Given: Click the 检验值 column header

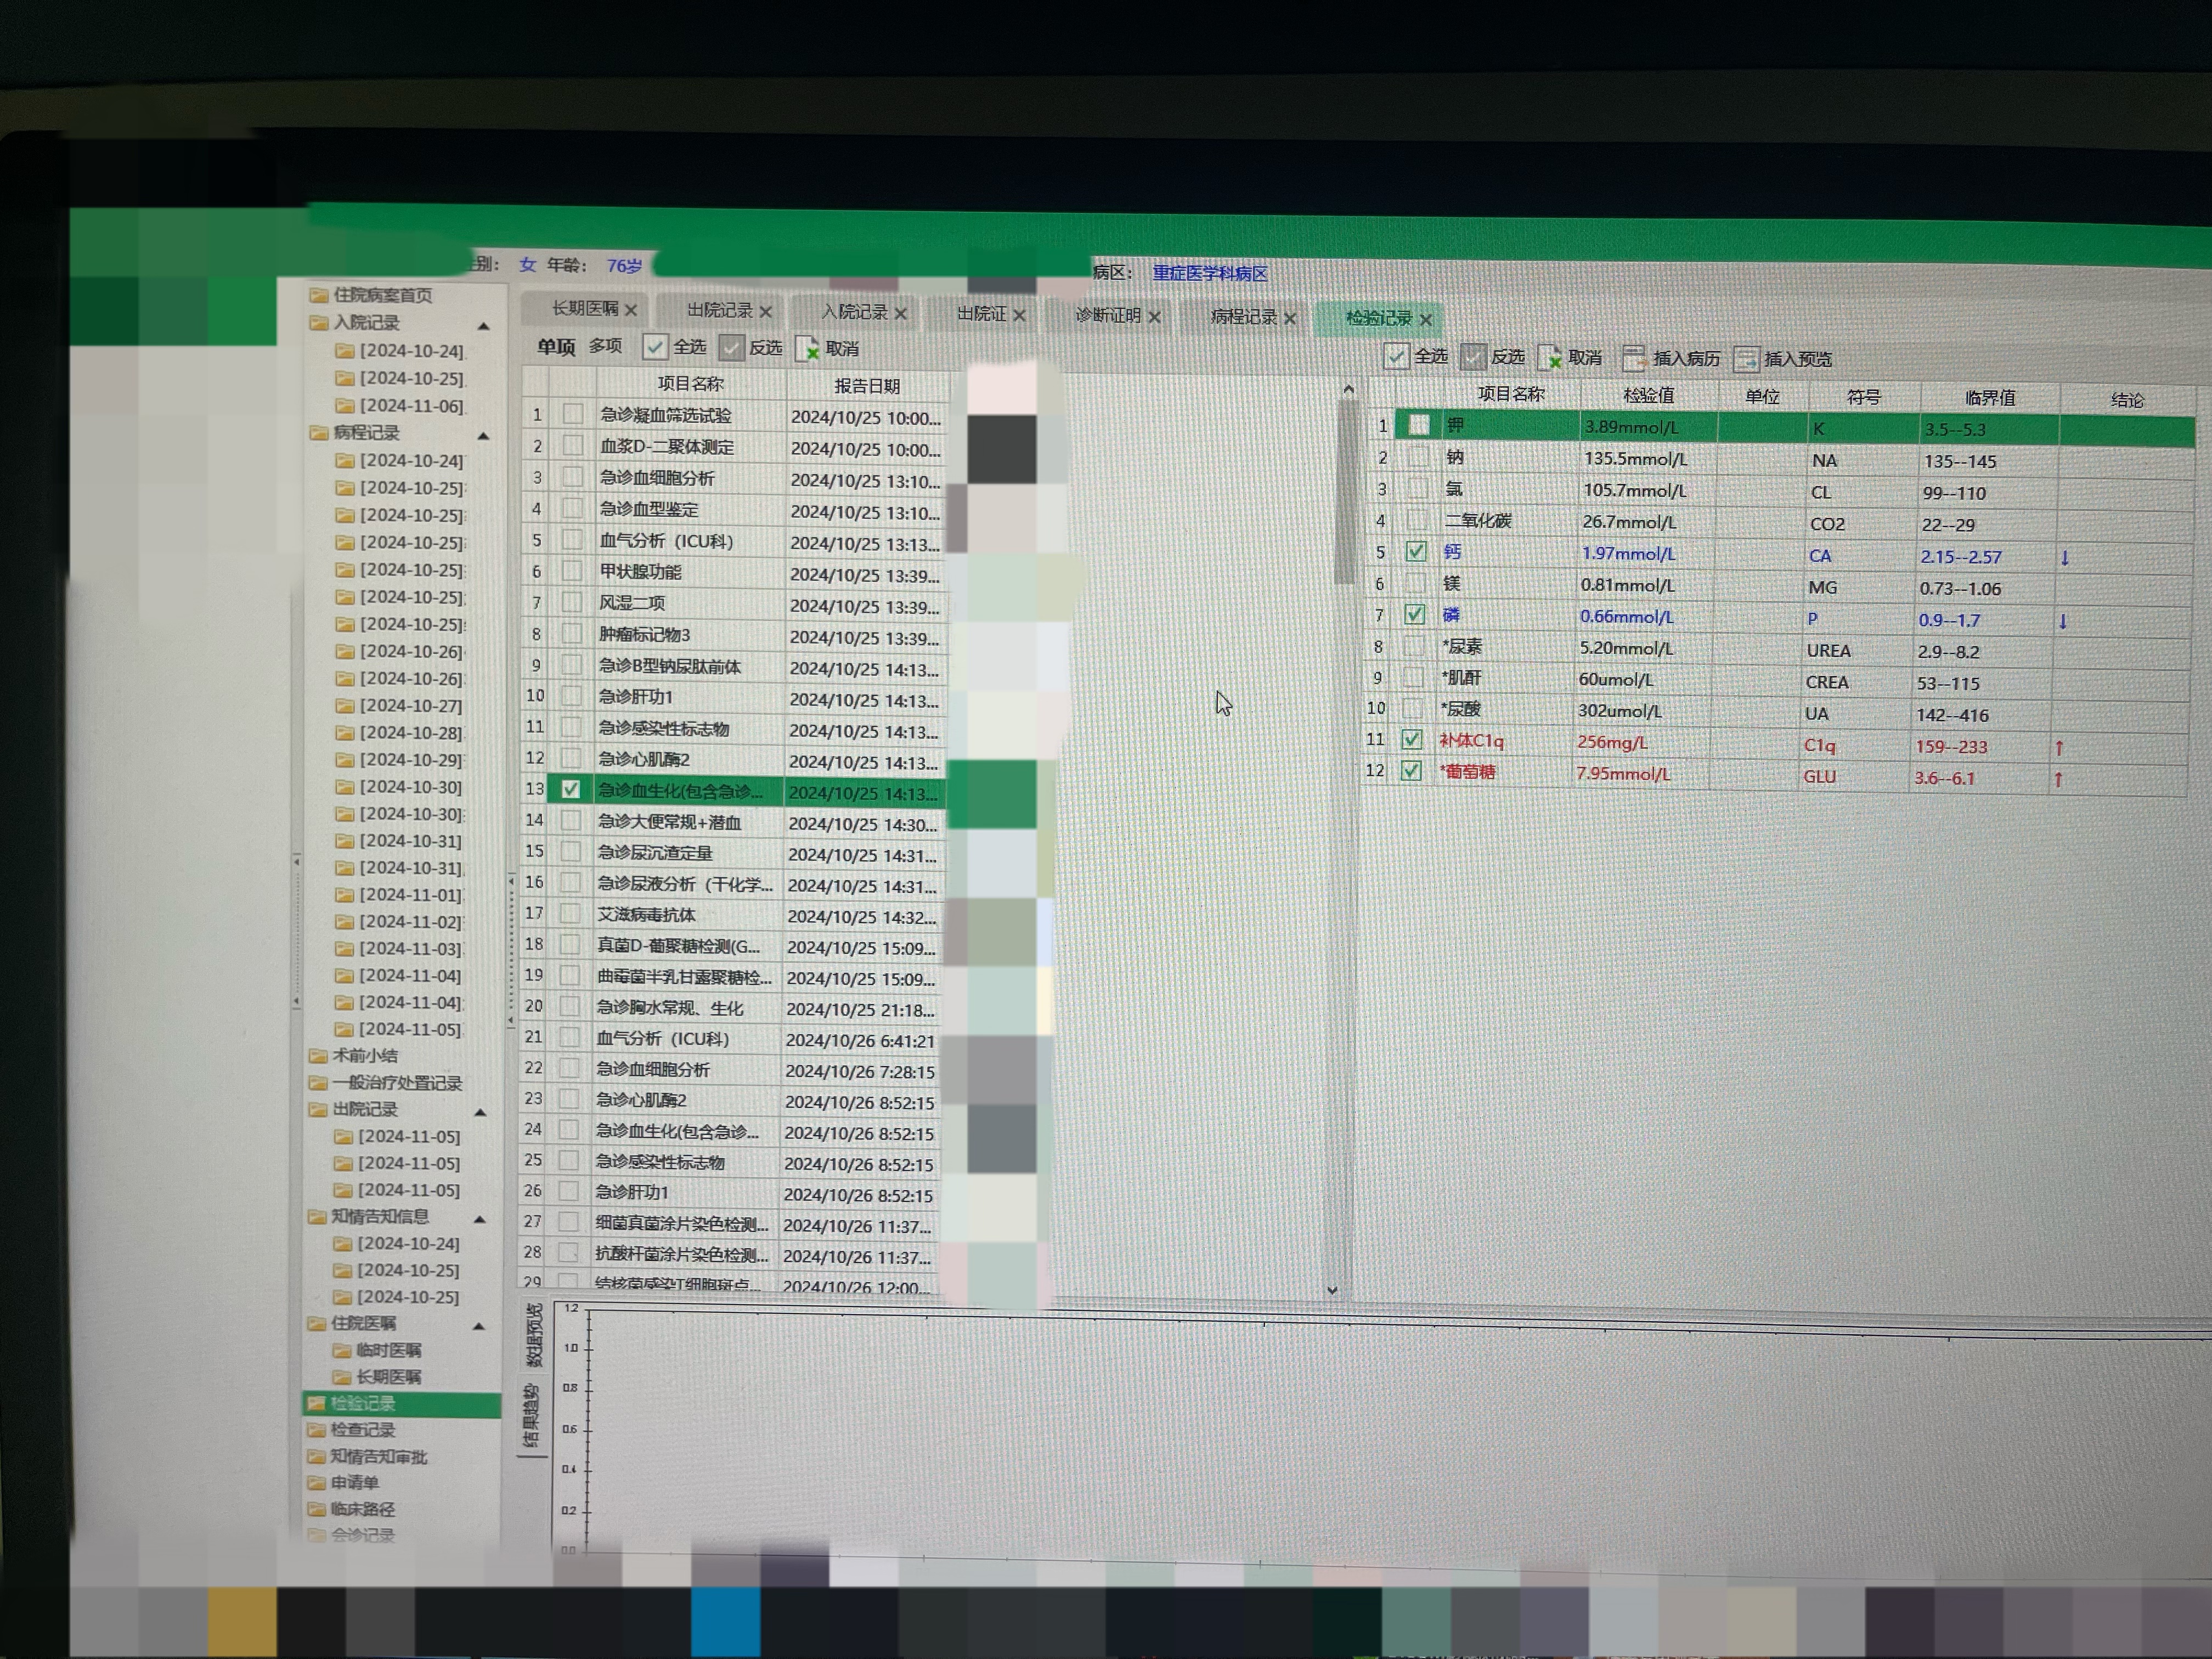Looking at the screenshot, I should pyautogui.click(x=1648, y=395).
